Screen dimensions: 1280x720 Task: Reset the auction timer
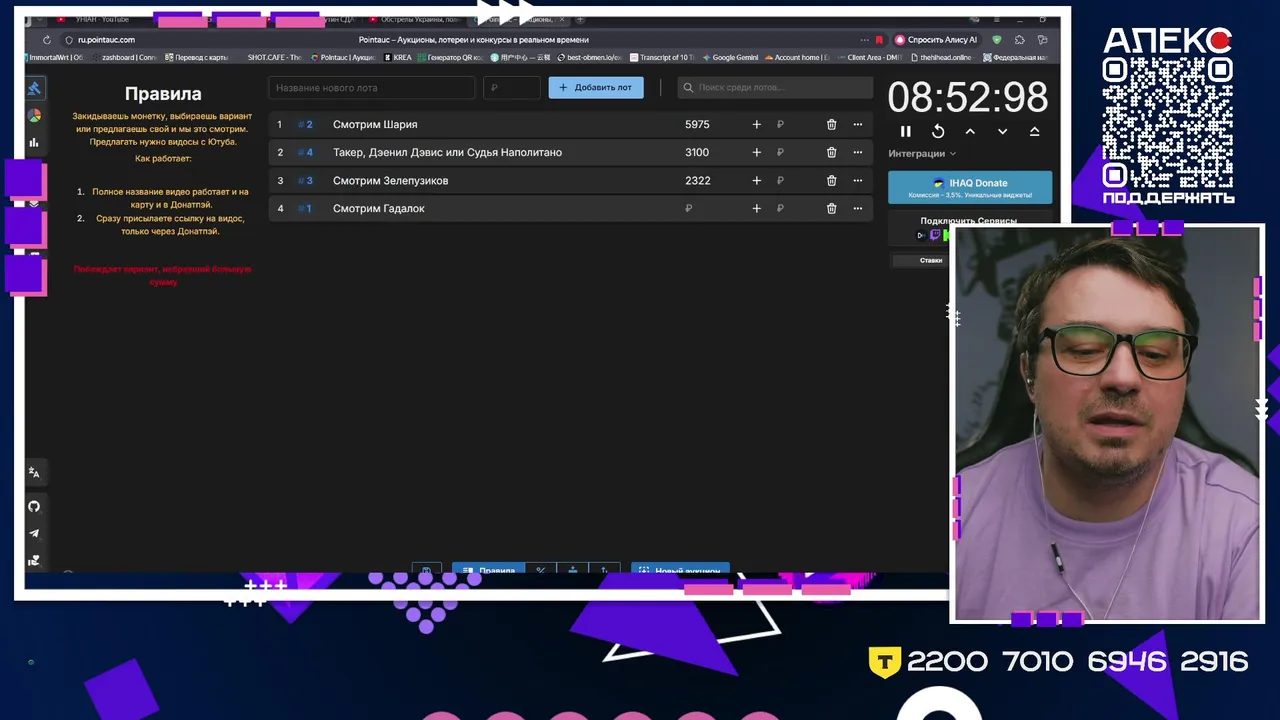click(x=938, y=131)
